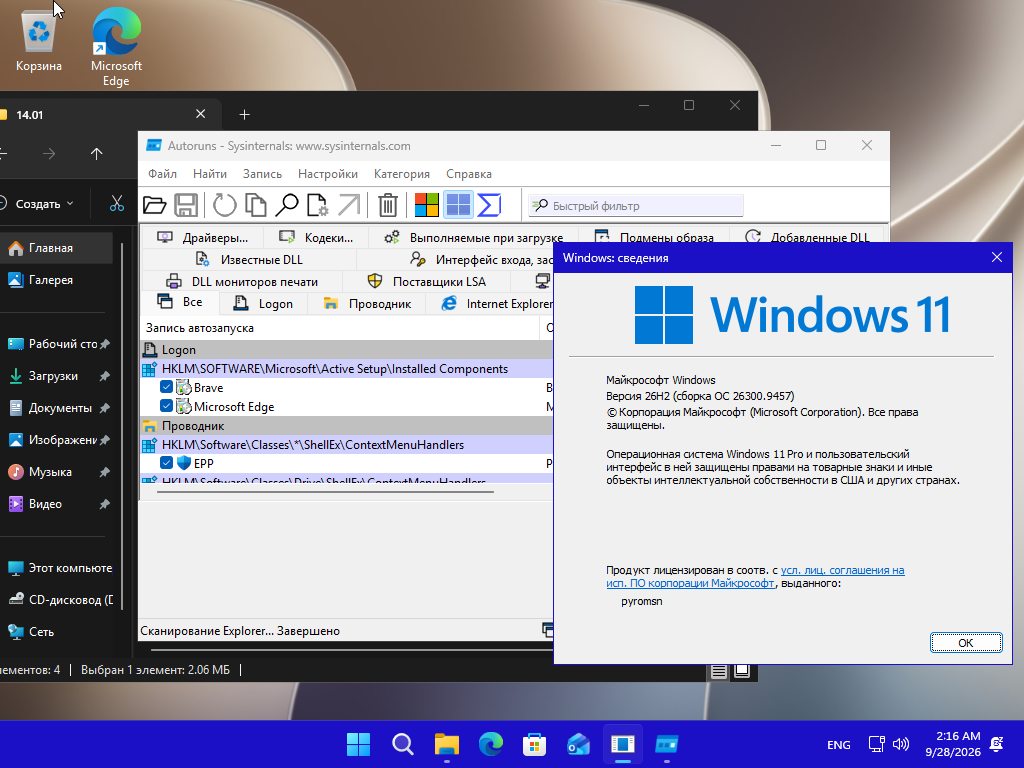Click the ENG language indicator
Viewport: 1024px width, 768px height.
[x=839, y=744]
